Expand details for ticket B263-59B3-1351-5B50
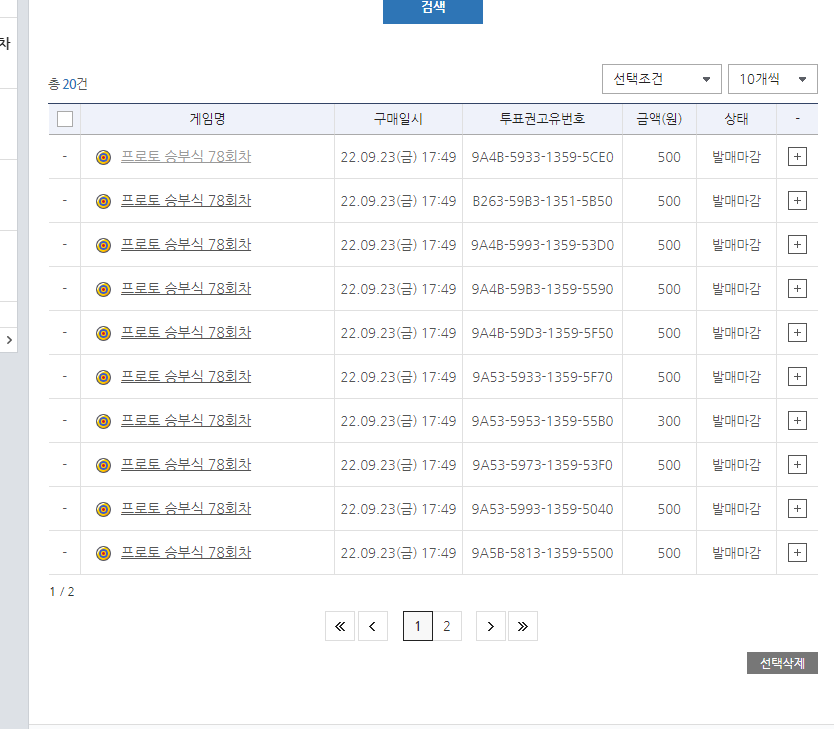Viewport: 834px width, 729px height. tap(797, 201)
